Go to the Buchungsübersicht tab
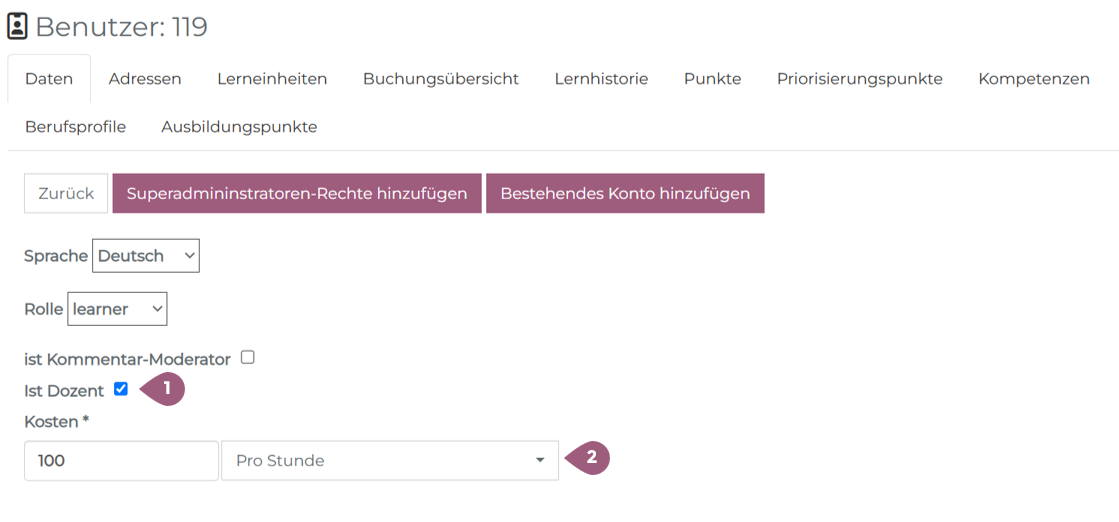1119x522 pixels. [440, 79]
